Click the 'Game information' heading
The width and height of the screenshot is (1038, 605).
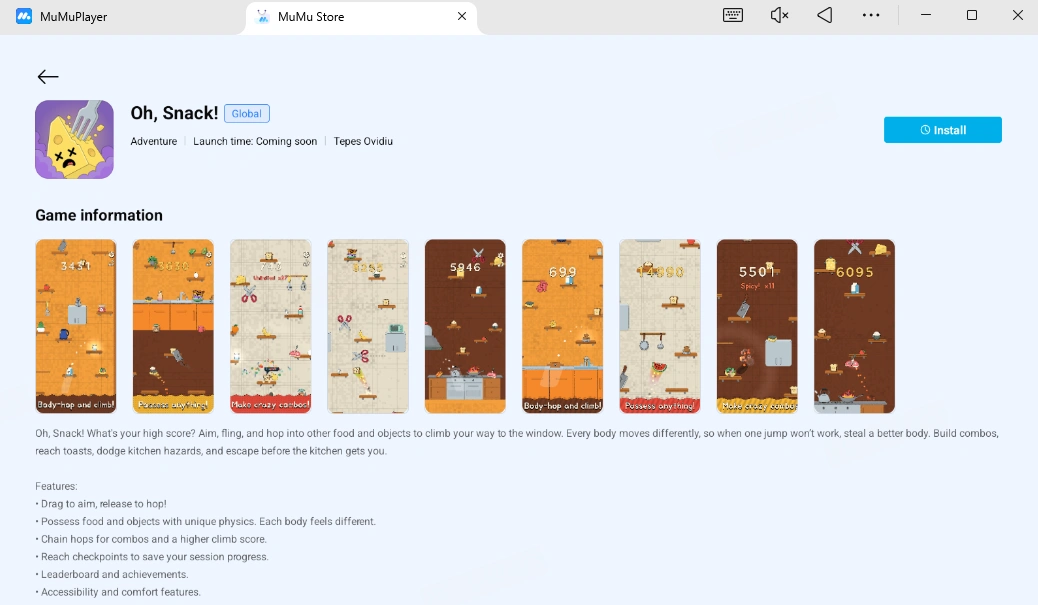click(99, 215)
